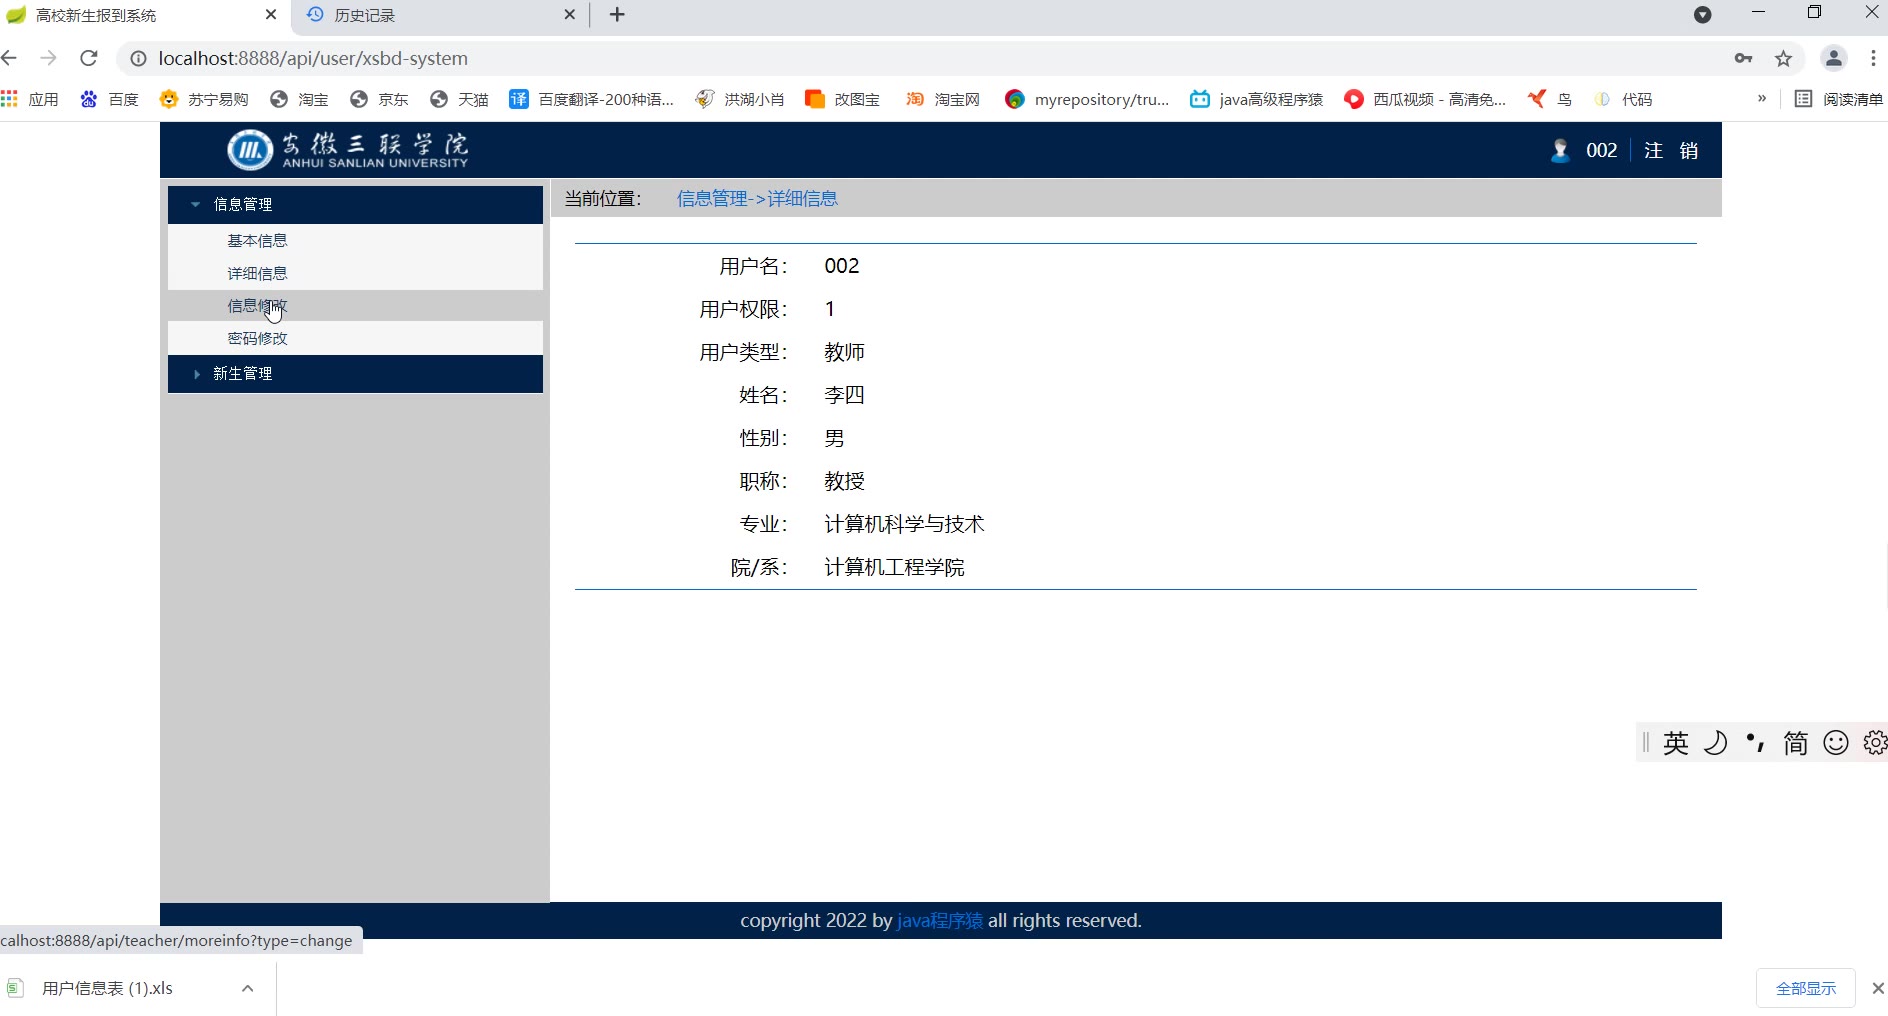
Task: Toggle the IME moon half-width mode
Action: 1716,742
